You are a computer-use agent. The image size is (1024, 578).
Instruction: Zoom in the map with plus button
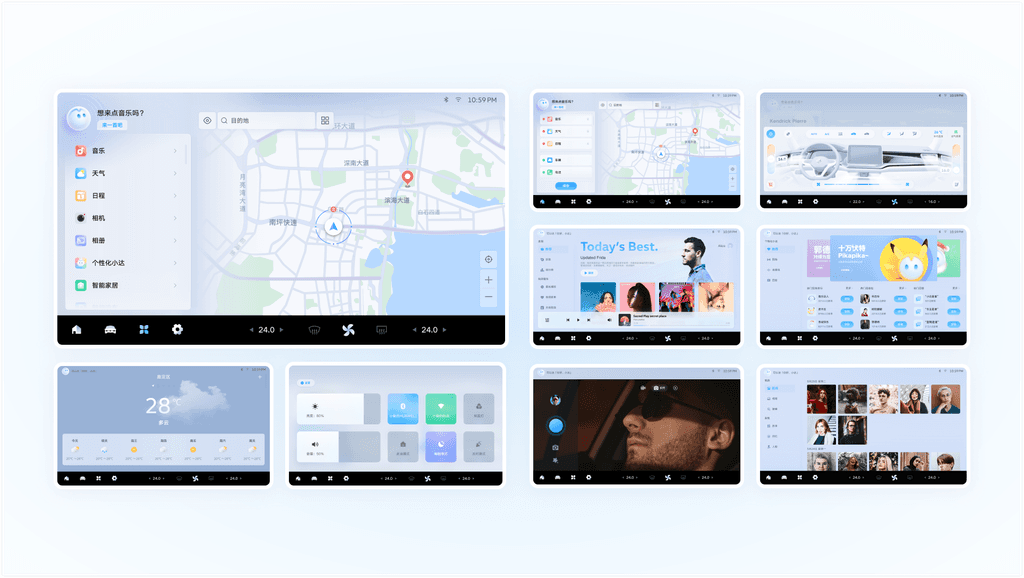[x=488, y=280]
